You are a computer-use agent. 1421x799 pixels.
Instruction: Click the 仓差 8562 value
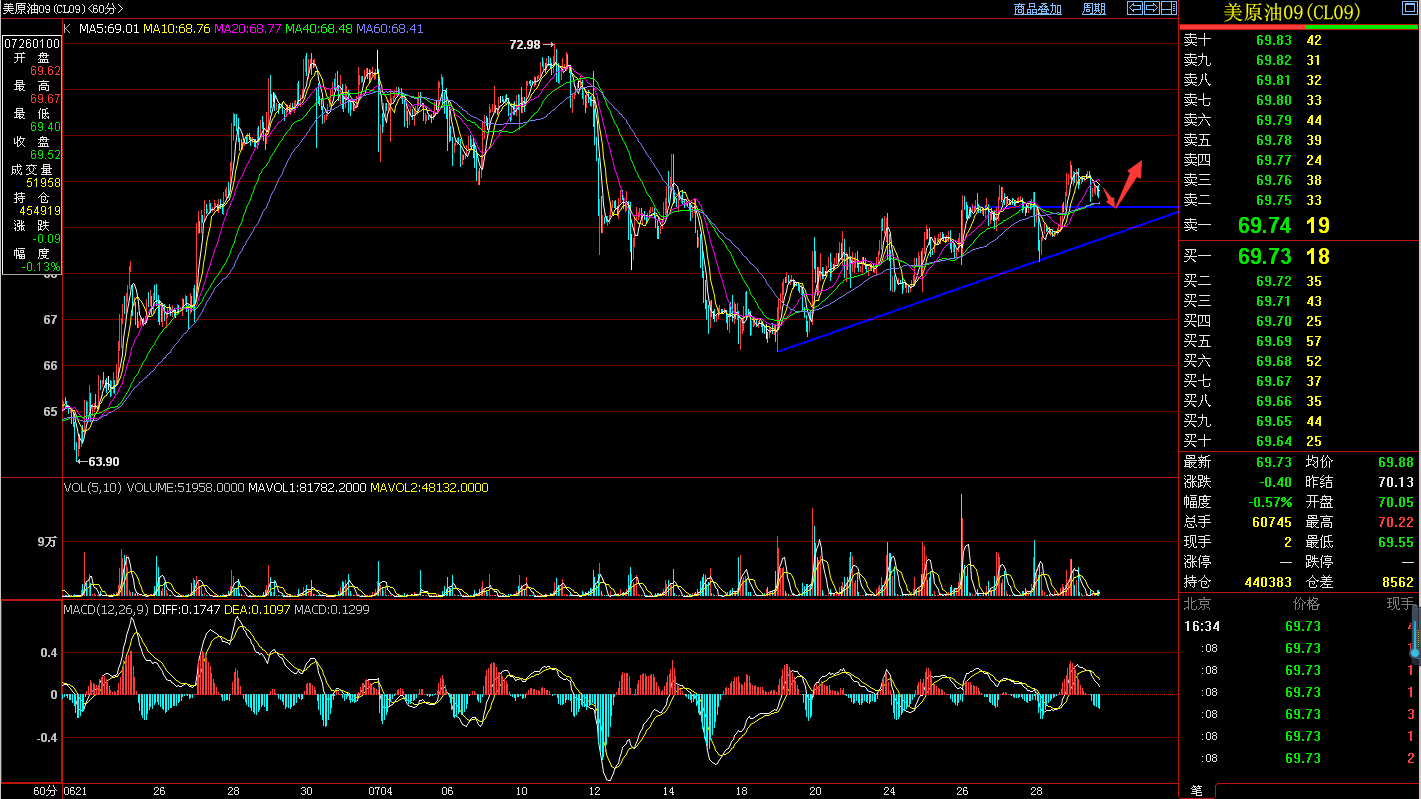[x=1398, y=582]
